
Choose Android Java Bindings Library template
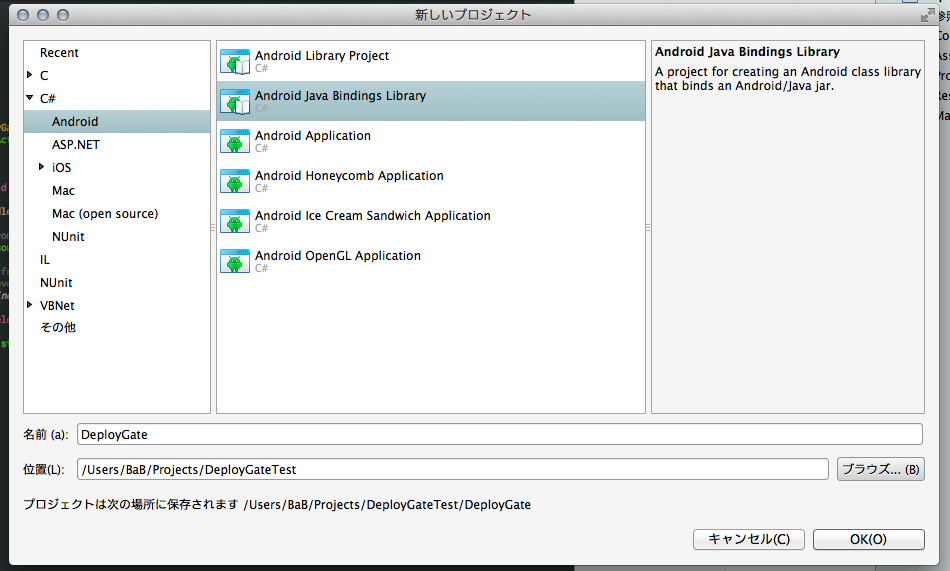point(340,96)
